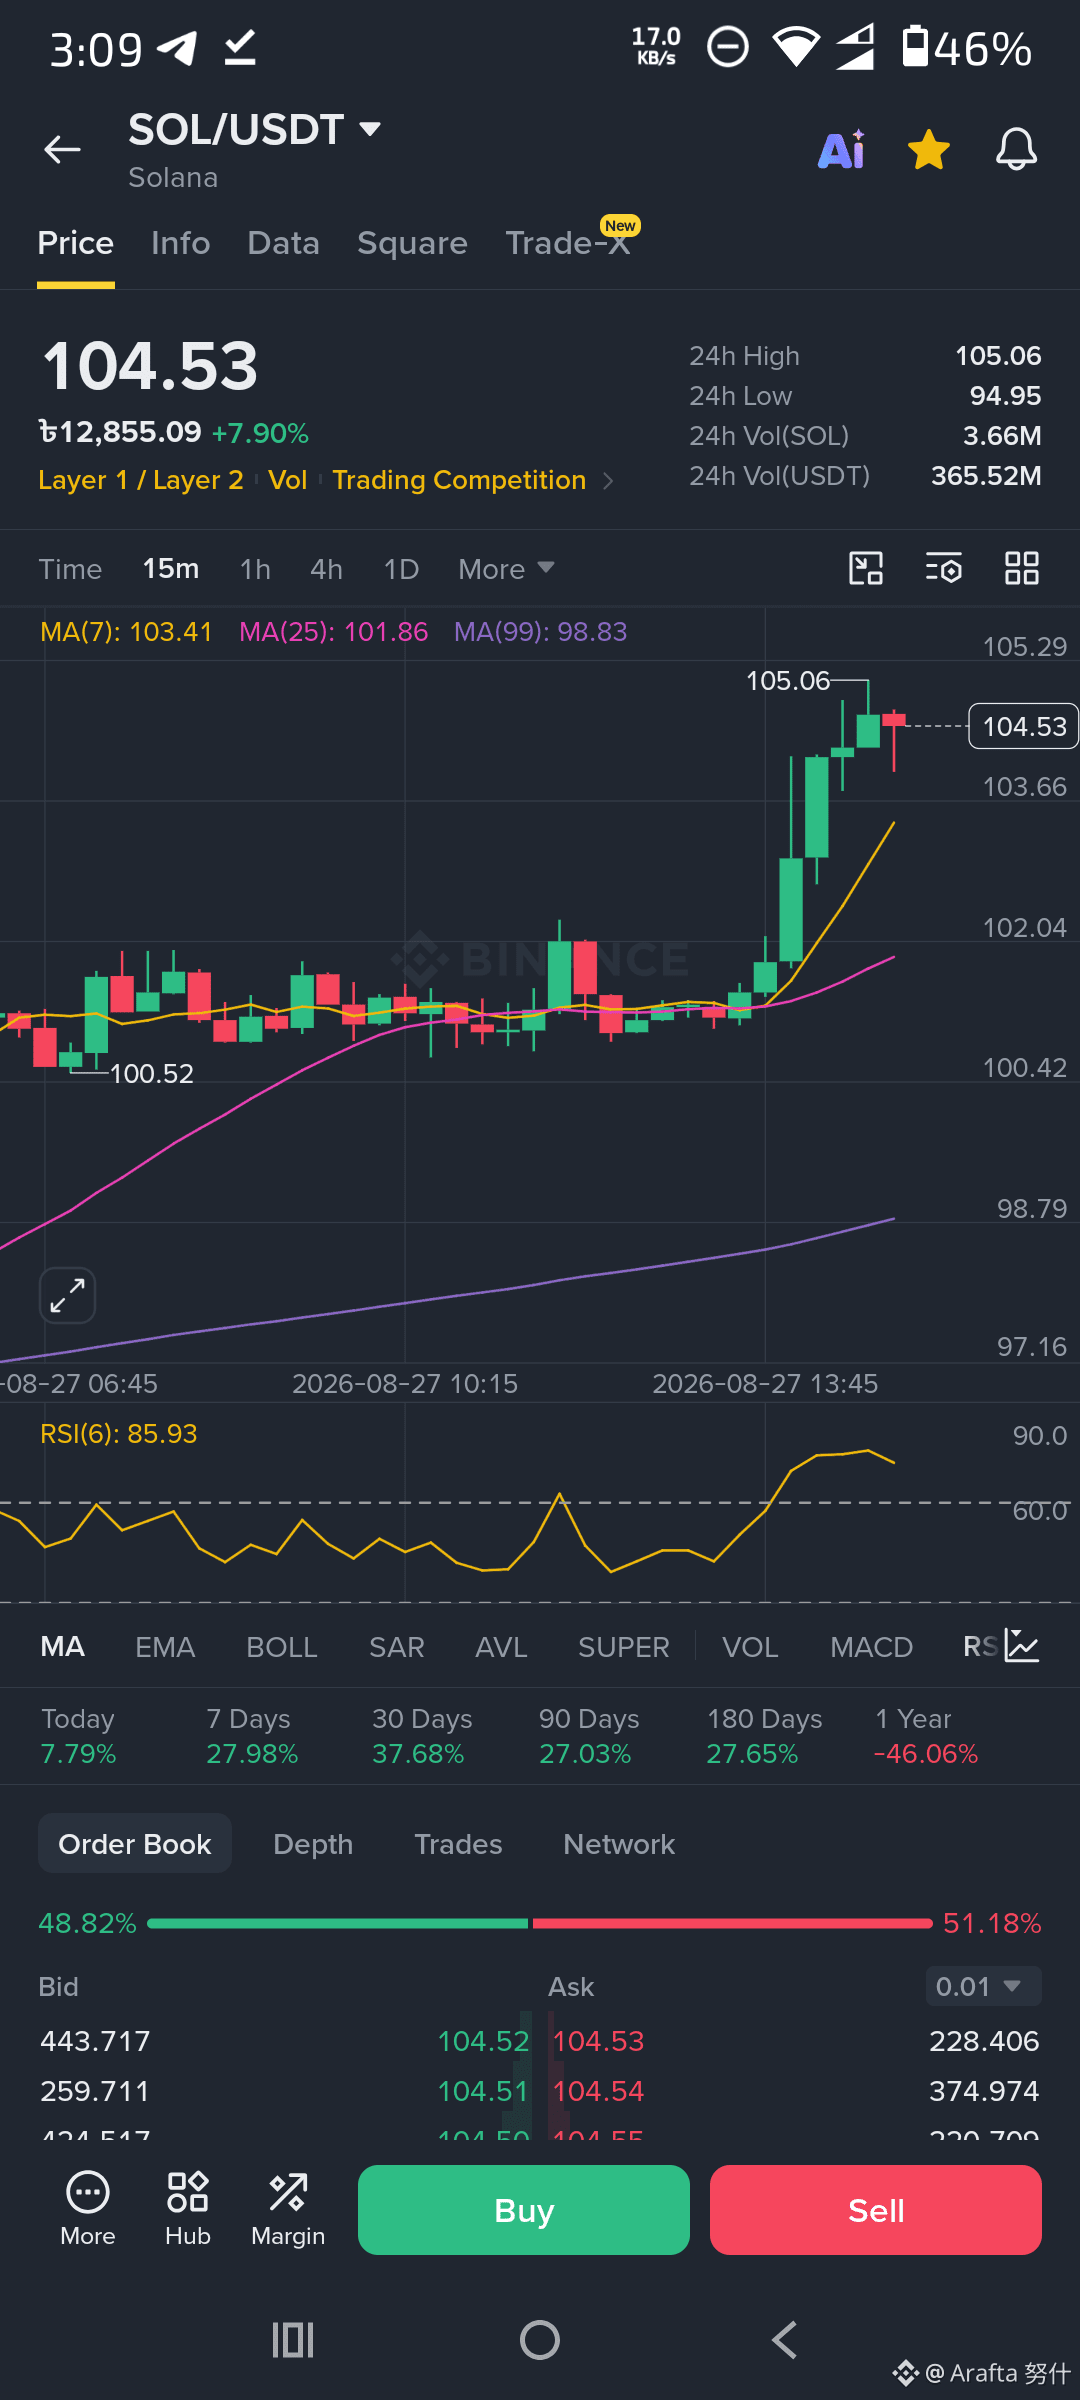Tap the Today 7.79% performance

point(79,1736)
